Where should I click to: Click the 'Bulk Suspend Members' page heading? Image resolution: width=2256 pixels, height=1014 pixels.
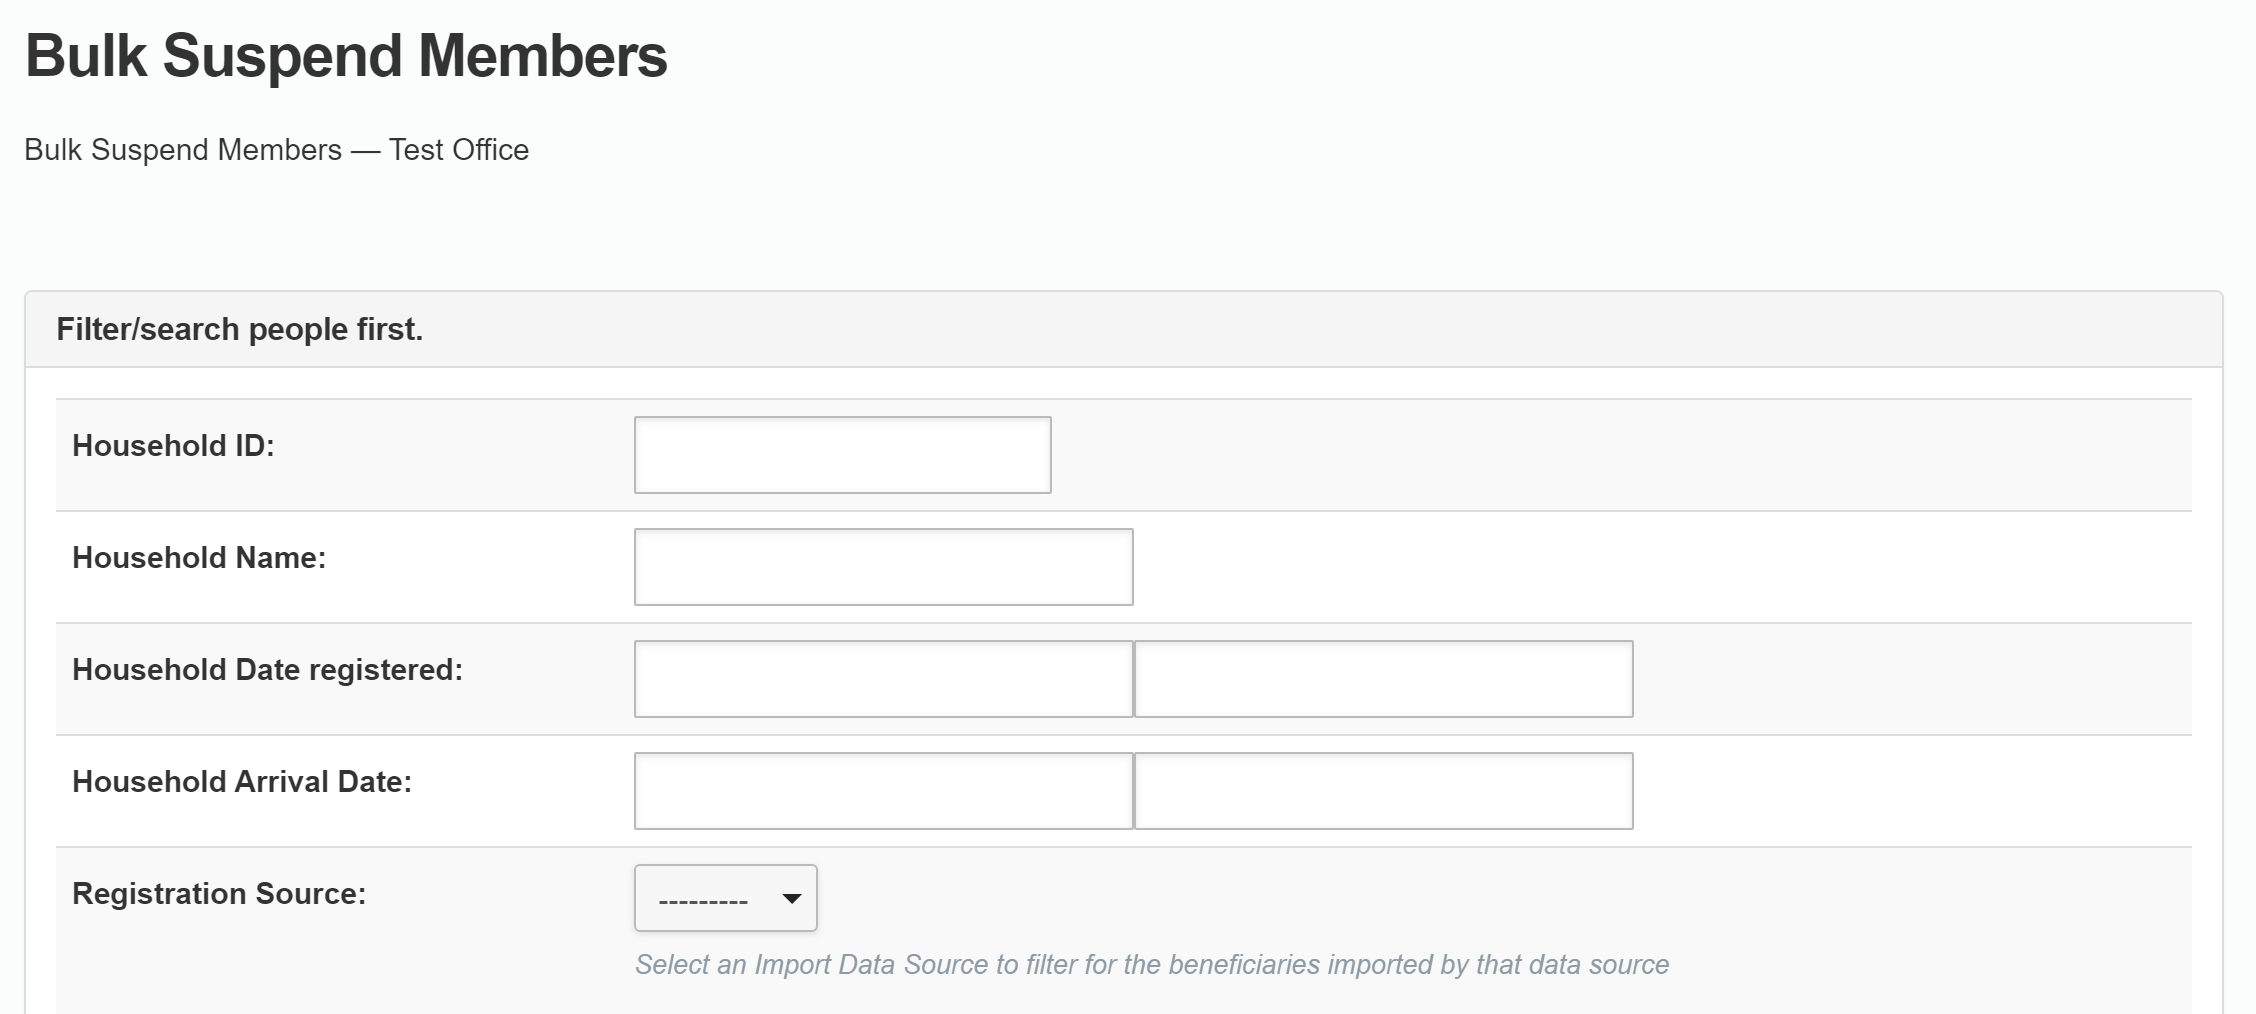pos(346,56)
